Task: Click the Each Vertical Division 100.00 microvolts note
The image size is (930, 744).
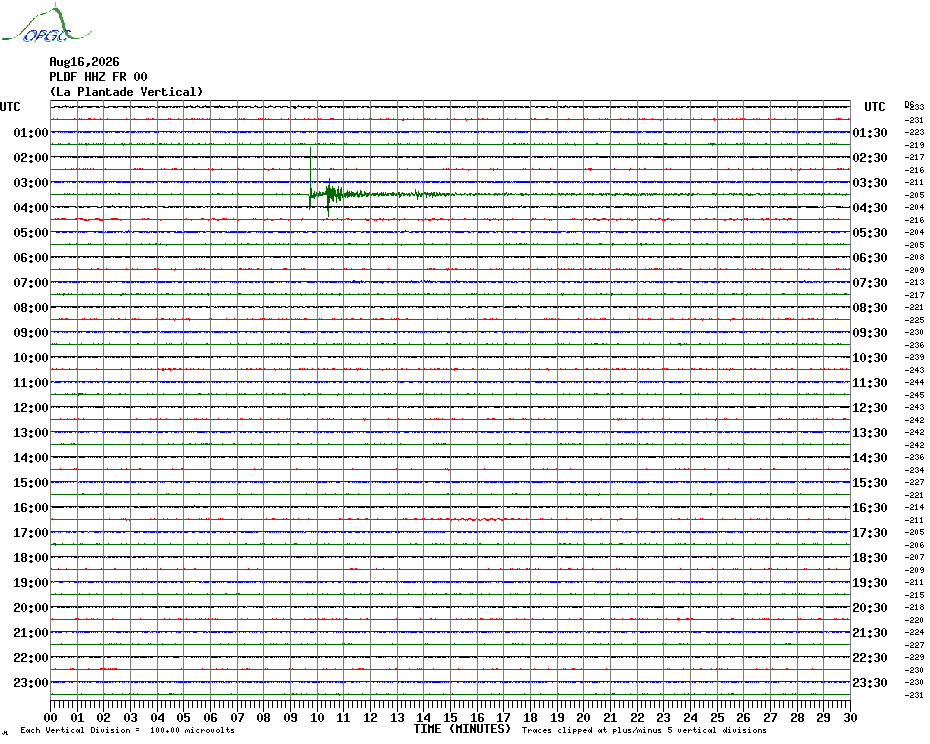Action: click(127, 730)
